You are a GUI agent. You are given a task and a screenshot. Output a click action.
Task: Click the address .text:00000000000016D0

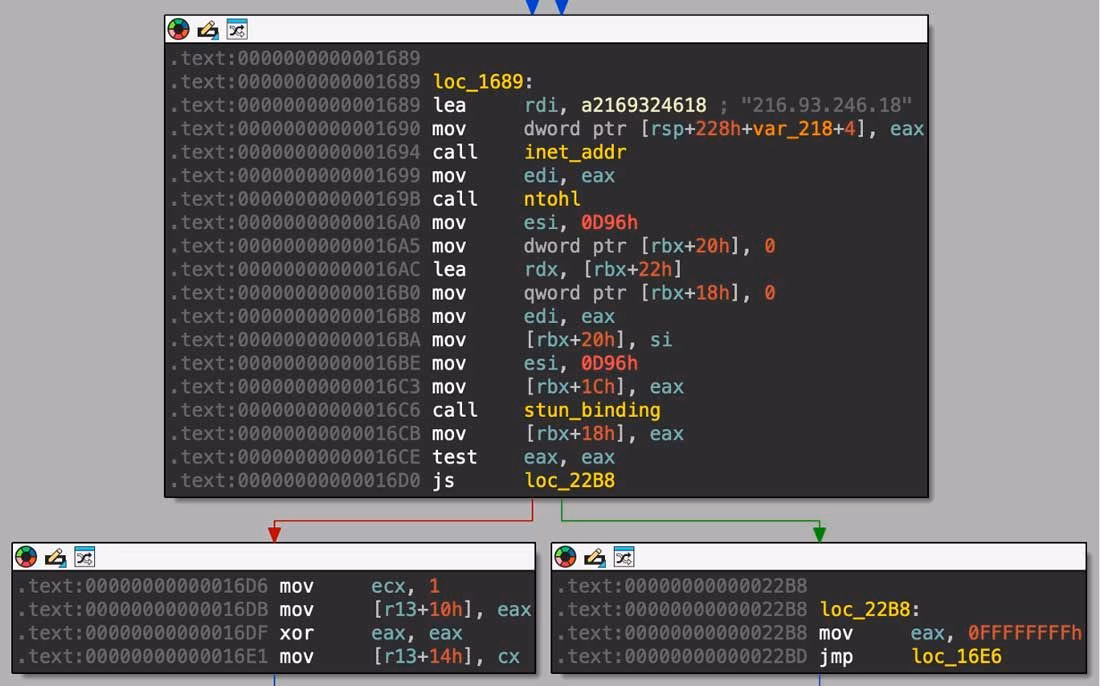(295, 481)
